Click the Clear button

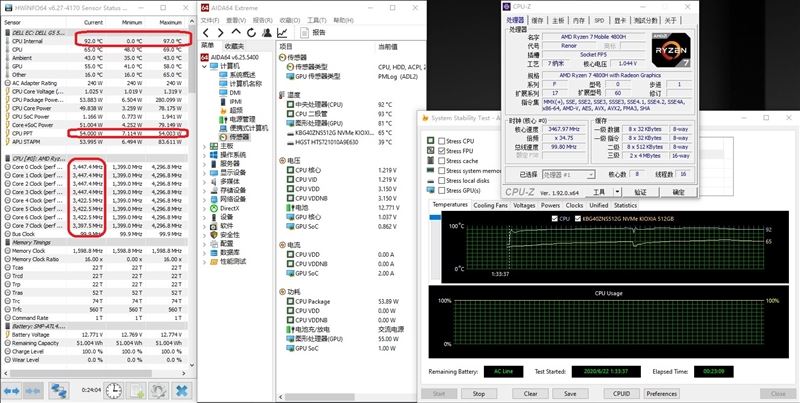click(x=531, y=394)
